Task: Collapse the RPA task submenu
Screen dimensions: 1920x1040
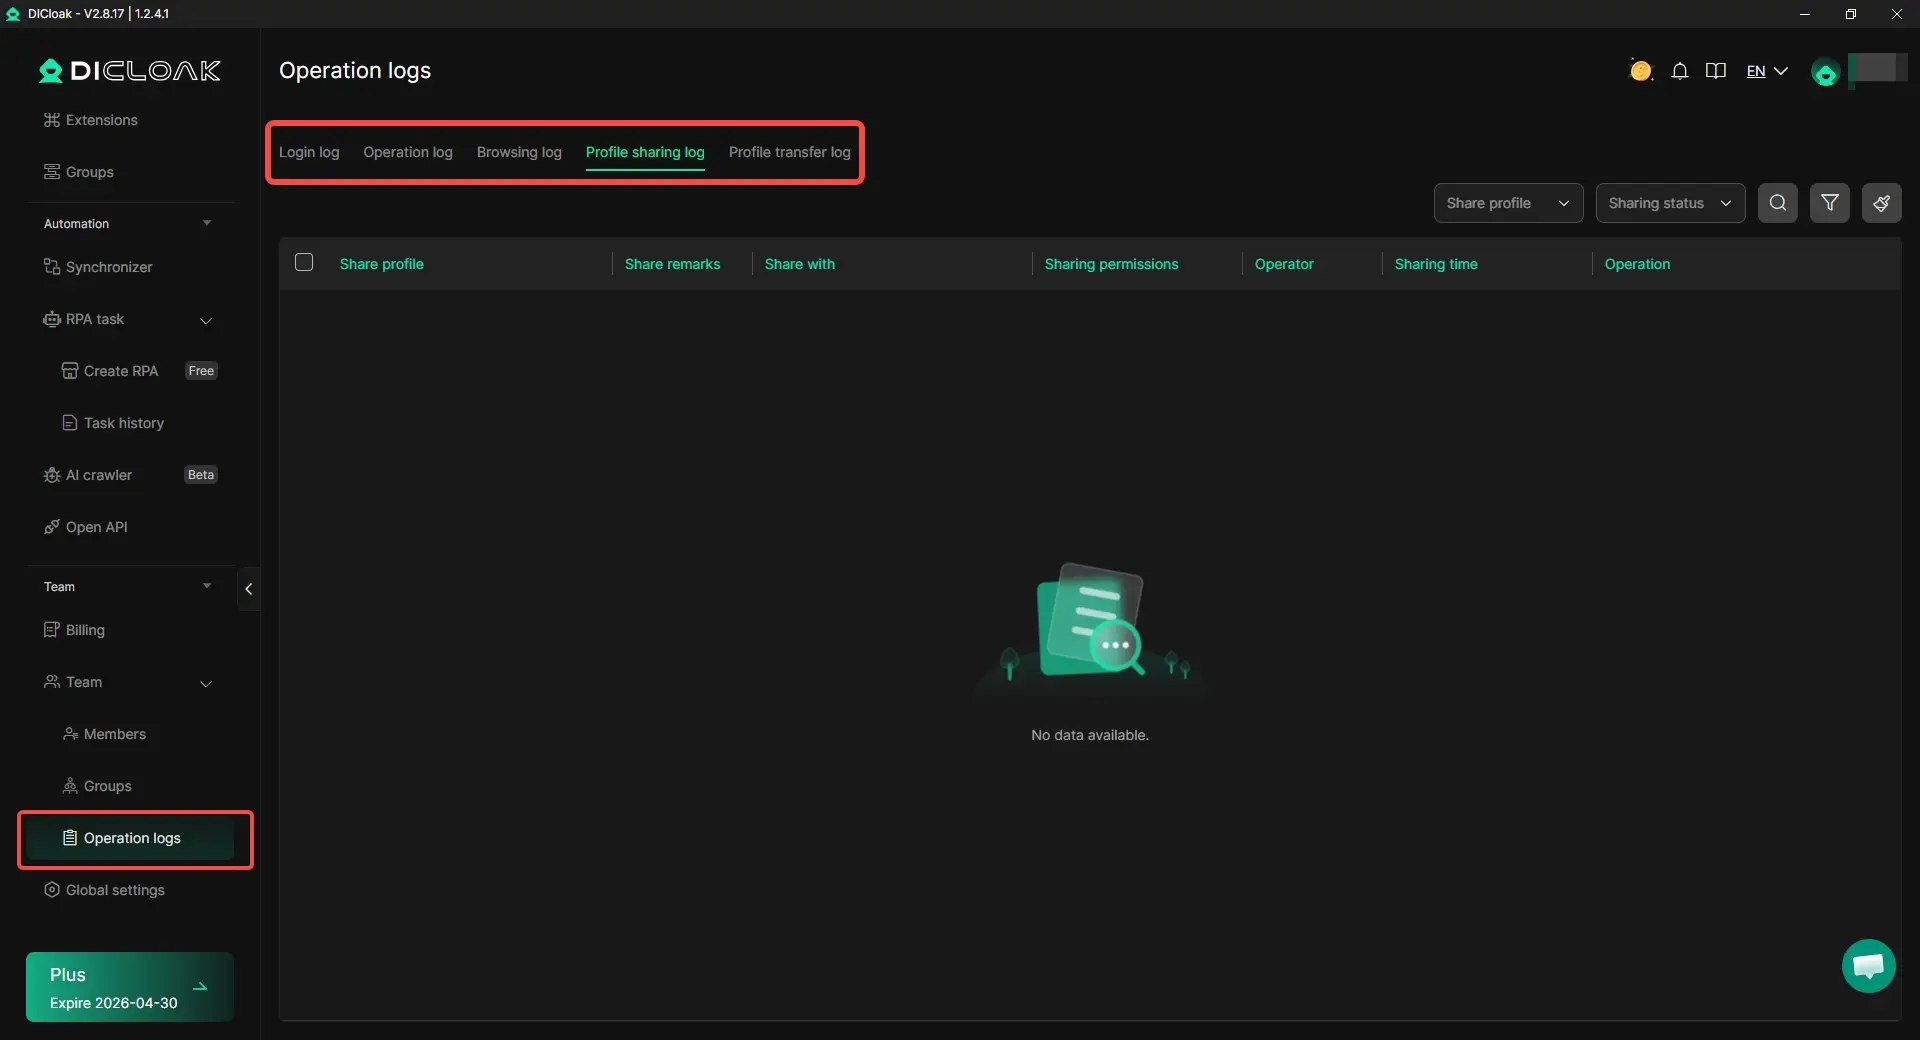Action: (206, 320)
